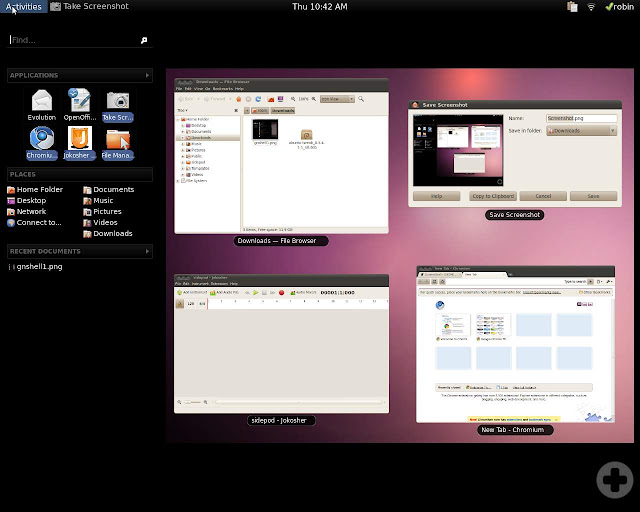Open Desktop from Places
Image resolution: width=640 pixels, height=512 pixels.
tap(27, 200)
